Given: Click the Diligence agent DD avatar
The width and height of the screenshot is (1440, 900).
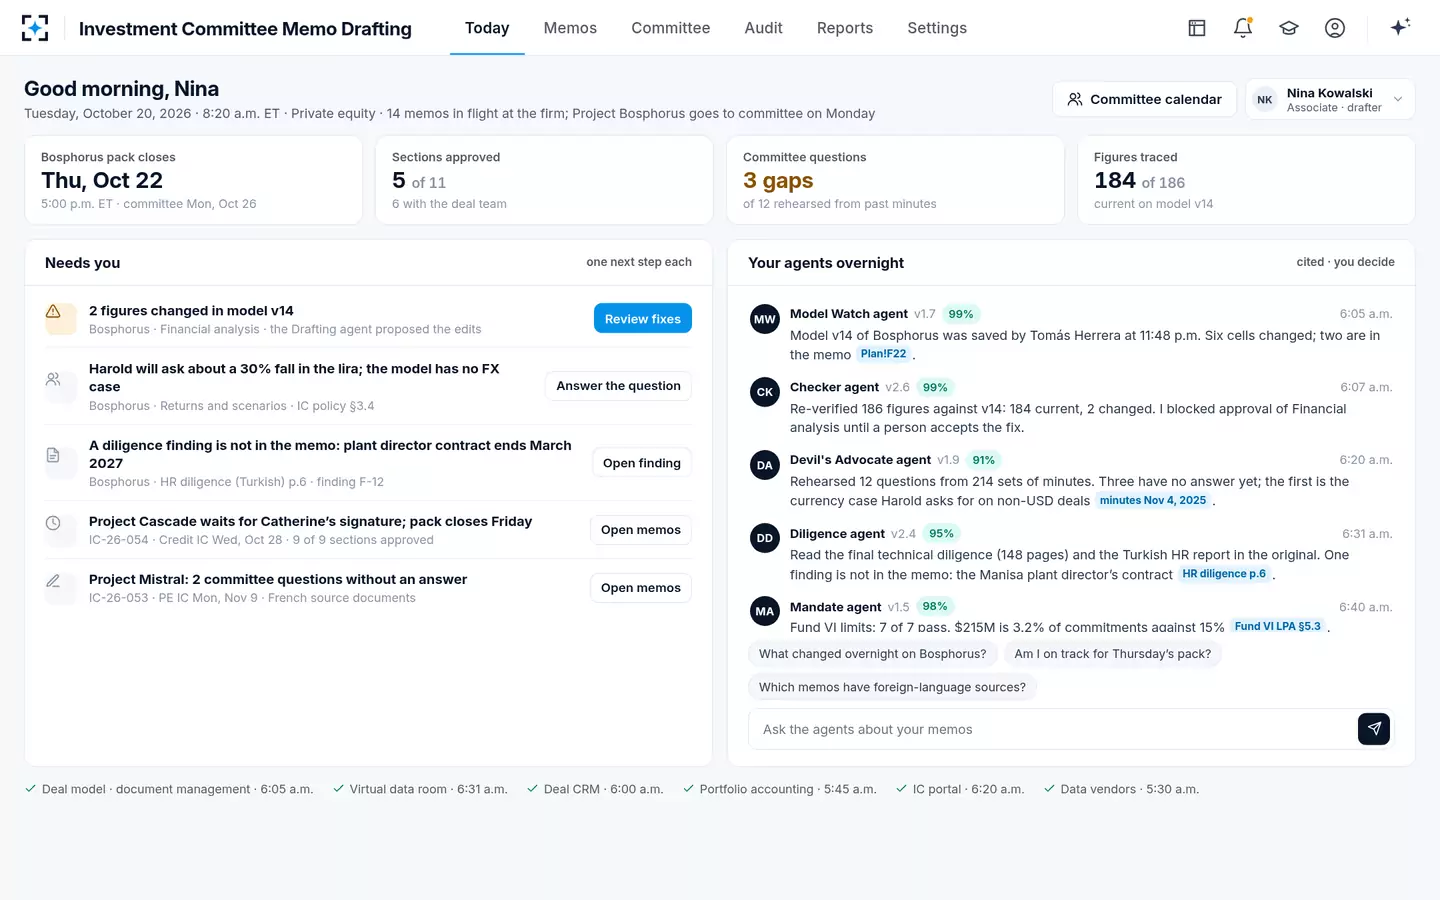Looking at the screenshot, I should pos(765,538).
